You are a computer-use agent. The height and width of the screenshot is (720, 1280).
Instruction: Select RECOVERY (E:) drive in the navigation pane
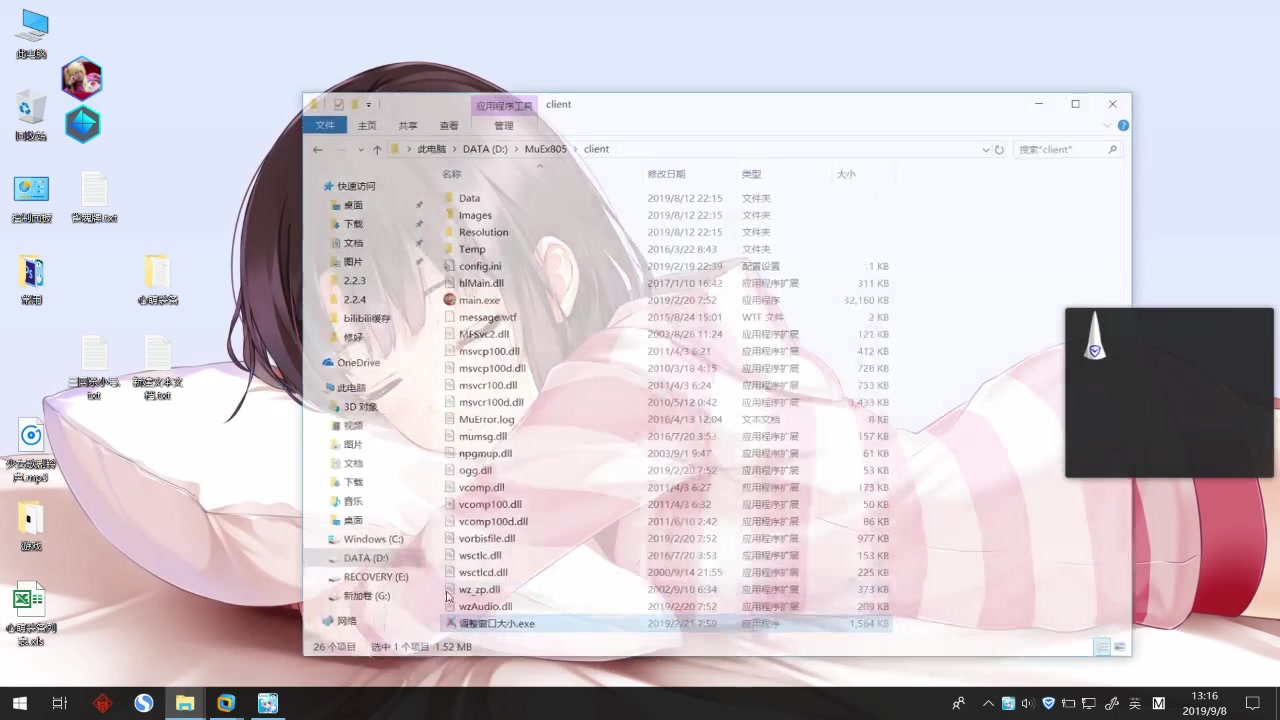376,577
